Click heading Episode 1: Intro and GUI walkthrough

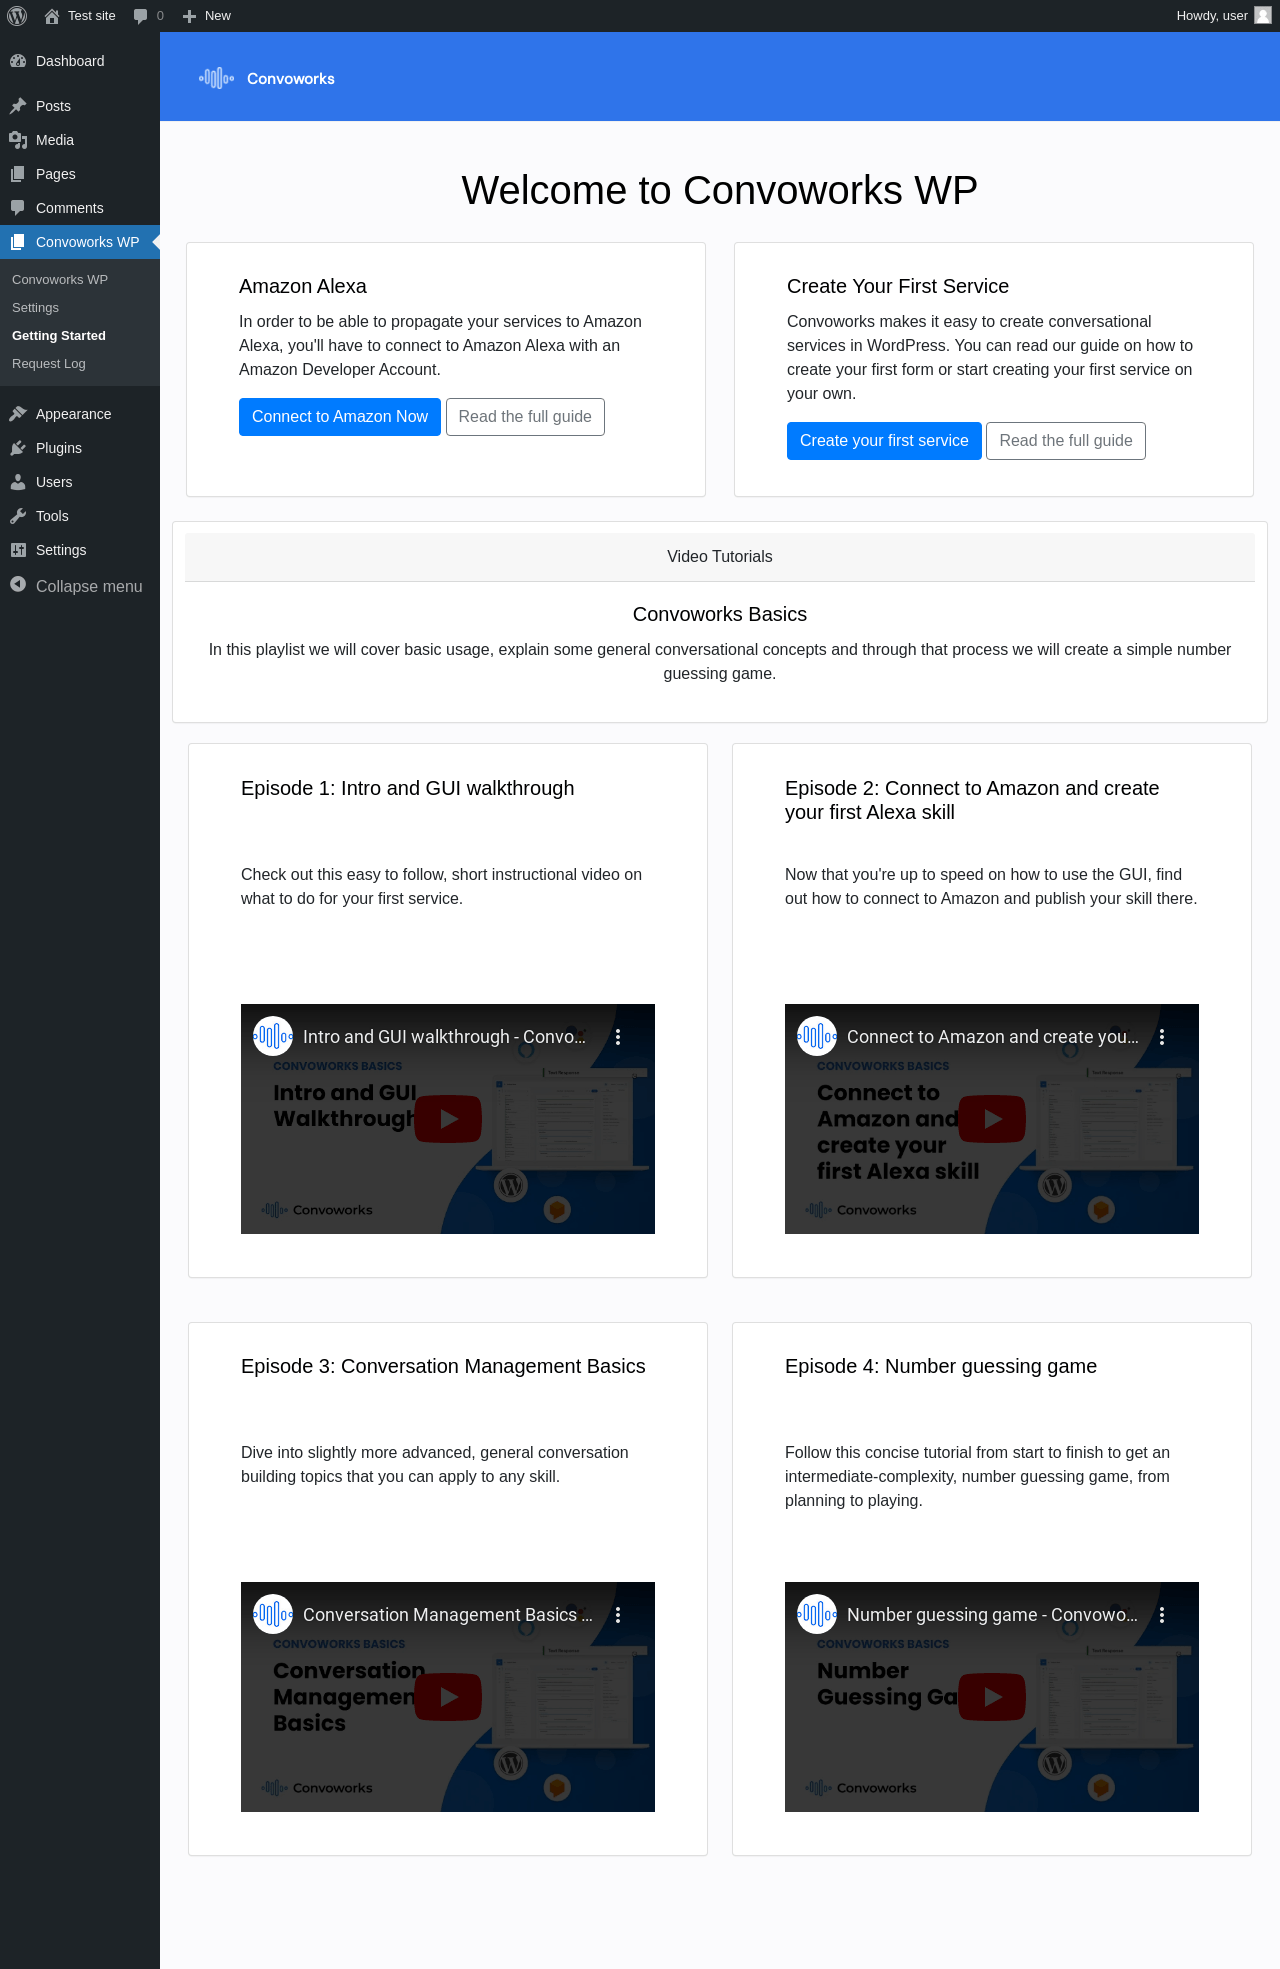click(x=408, y=788)
